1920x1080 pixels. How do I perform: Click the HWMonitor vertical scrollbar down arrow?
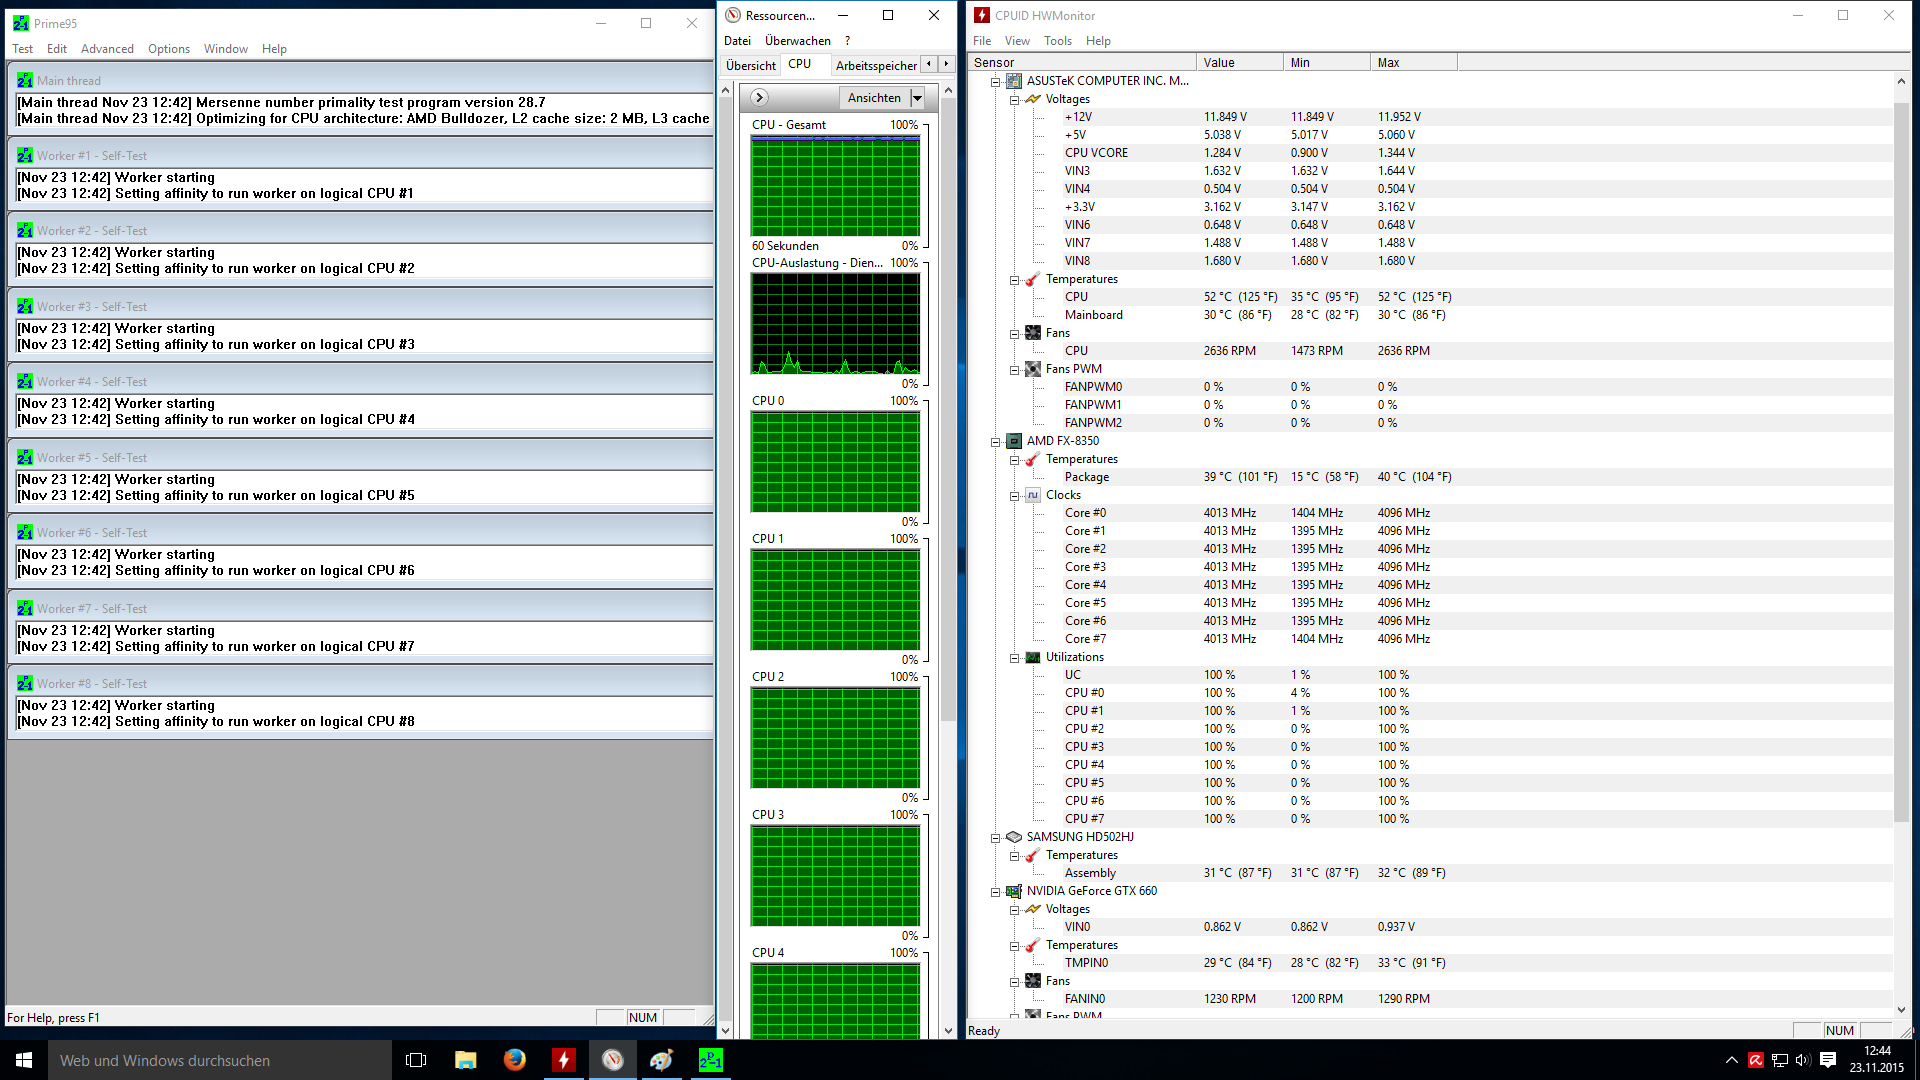coord(1901,1010)
